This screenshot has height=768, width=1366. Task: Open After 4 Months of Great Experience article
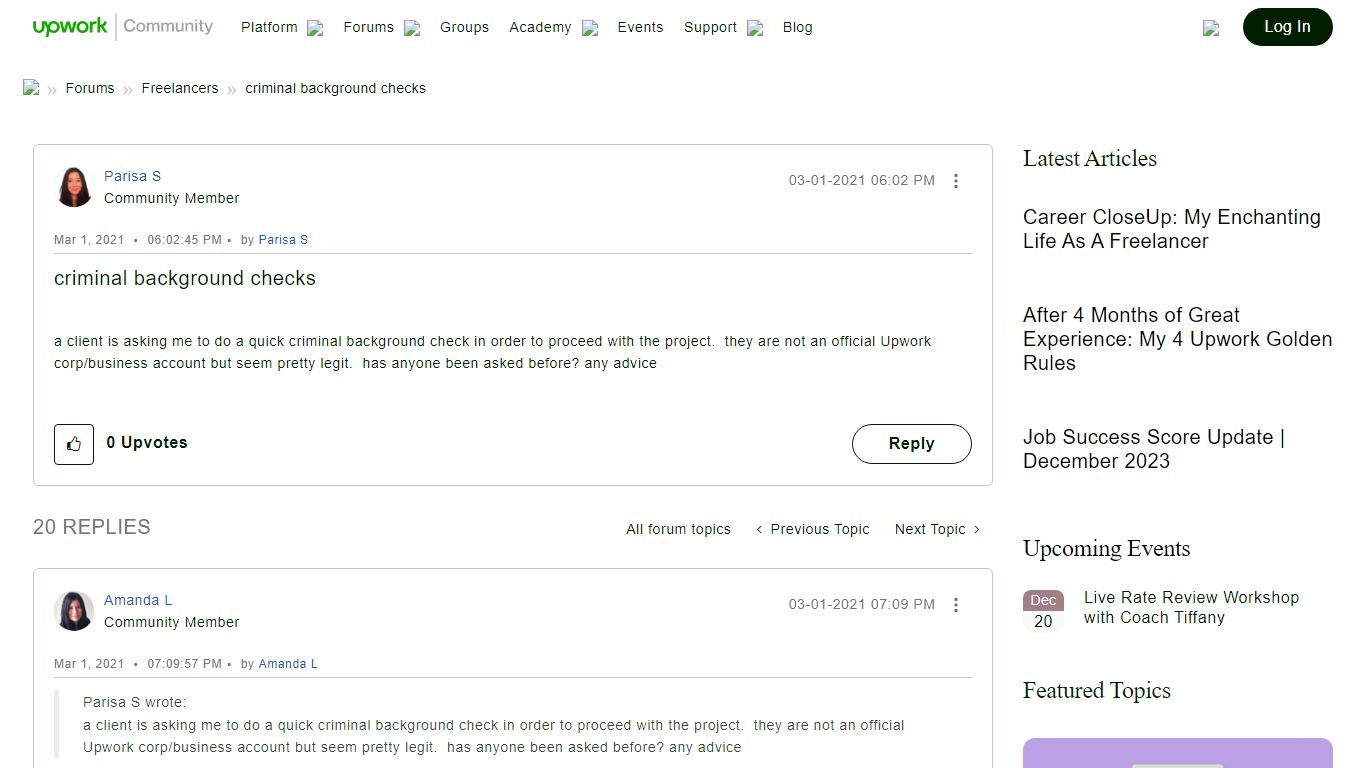[x=1177, y=339]
